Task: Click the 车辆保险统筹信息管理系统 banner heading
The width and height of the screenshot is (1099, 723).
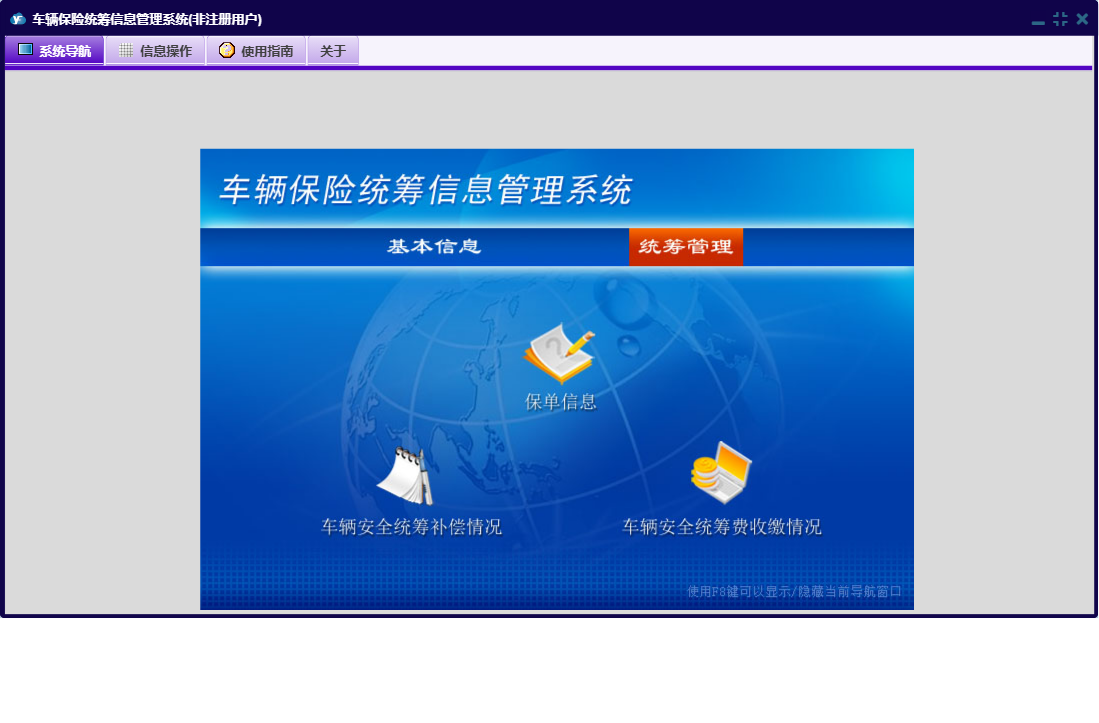Action: (x=426, y=189)
